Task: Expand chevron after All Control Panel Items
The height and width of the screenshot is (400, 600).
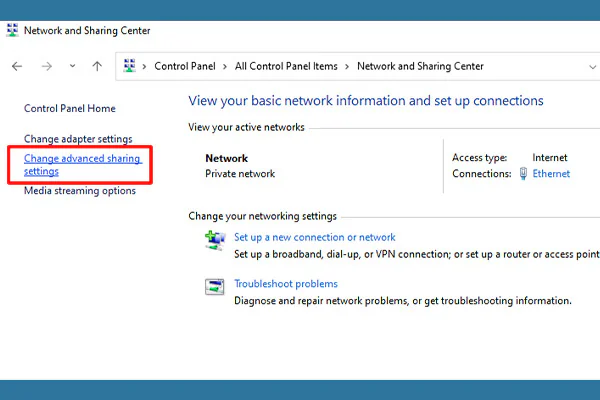Action: point(347,67)
